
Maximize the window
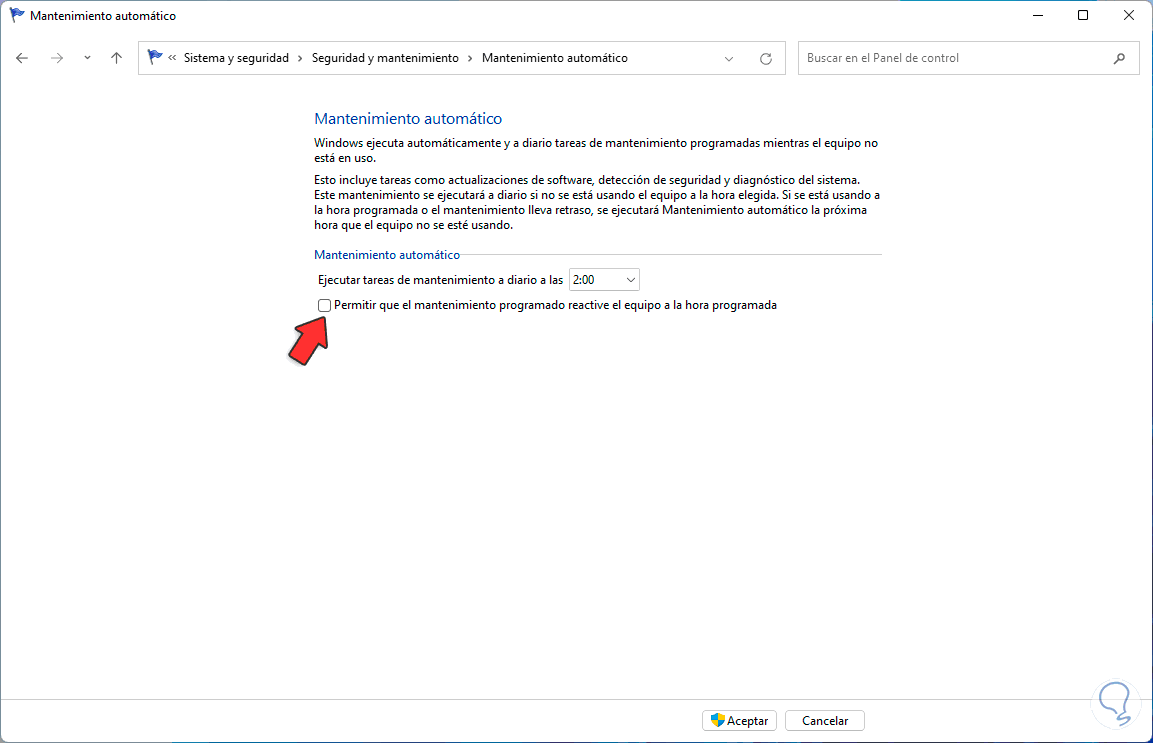(x=1082, y=15)
